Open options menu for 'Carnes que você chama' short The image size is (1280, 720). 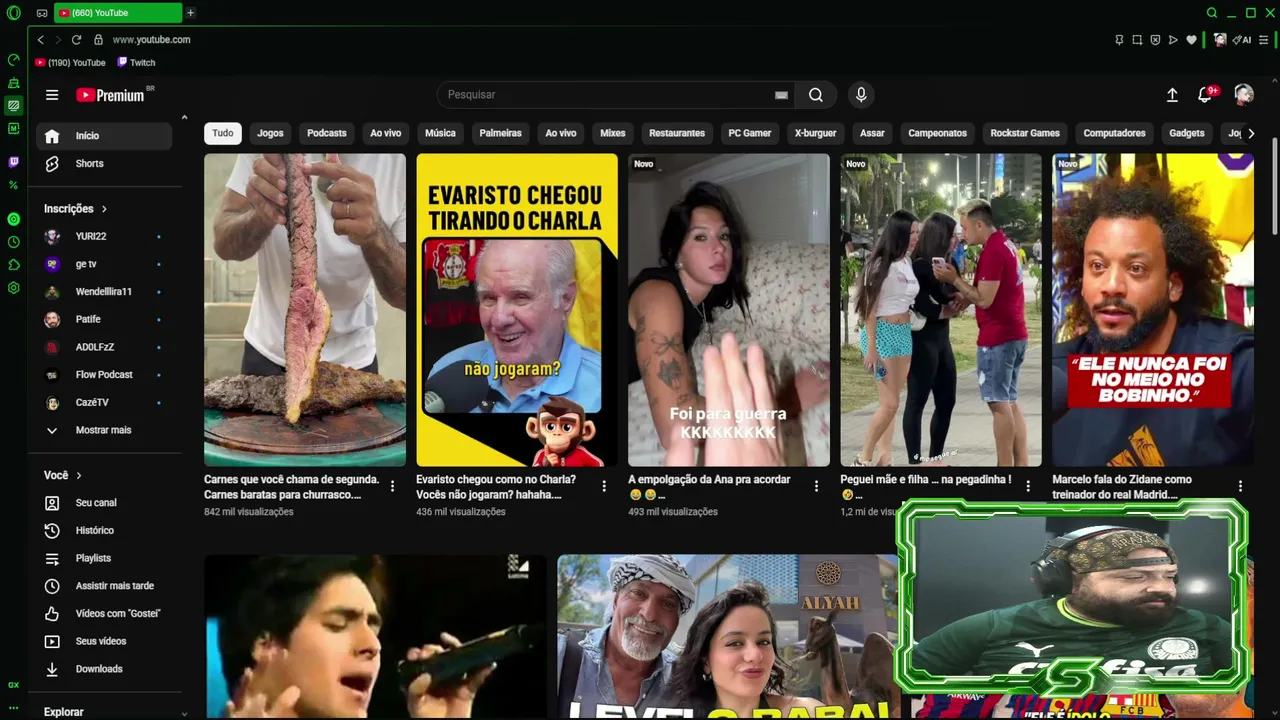point(392,486)
